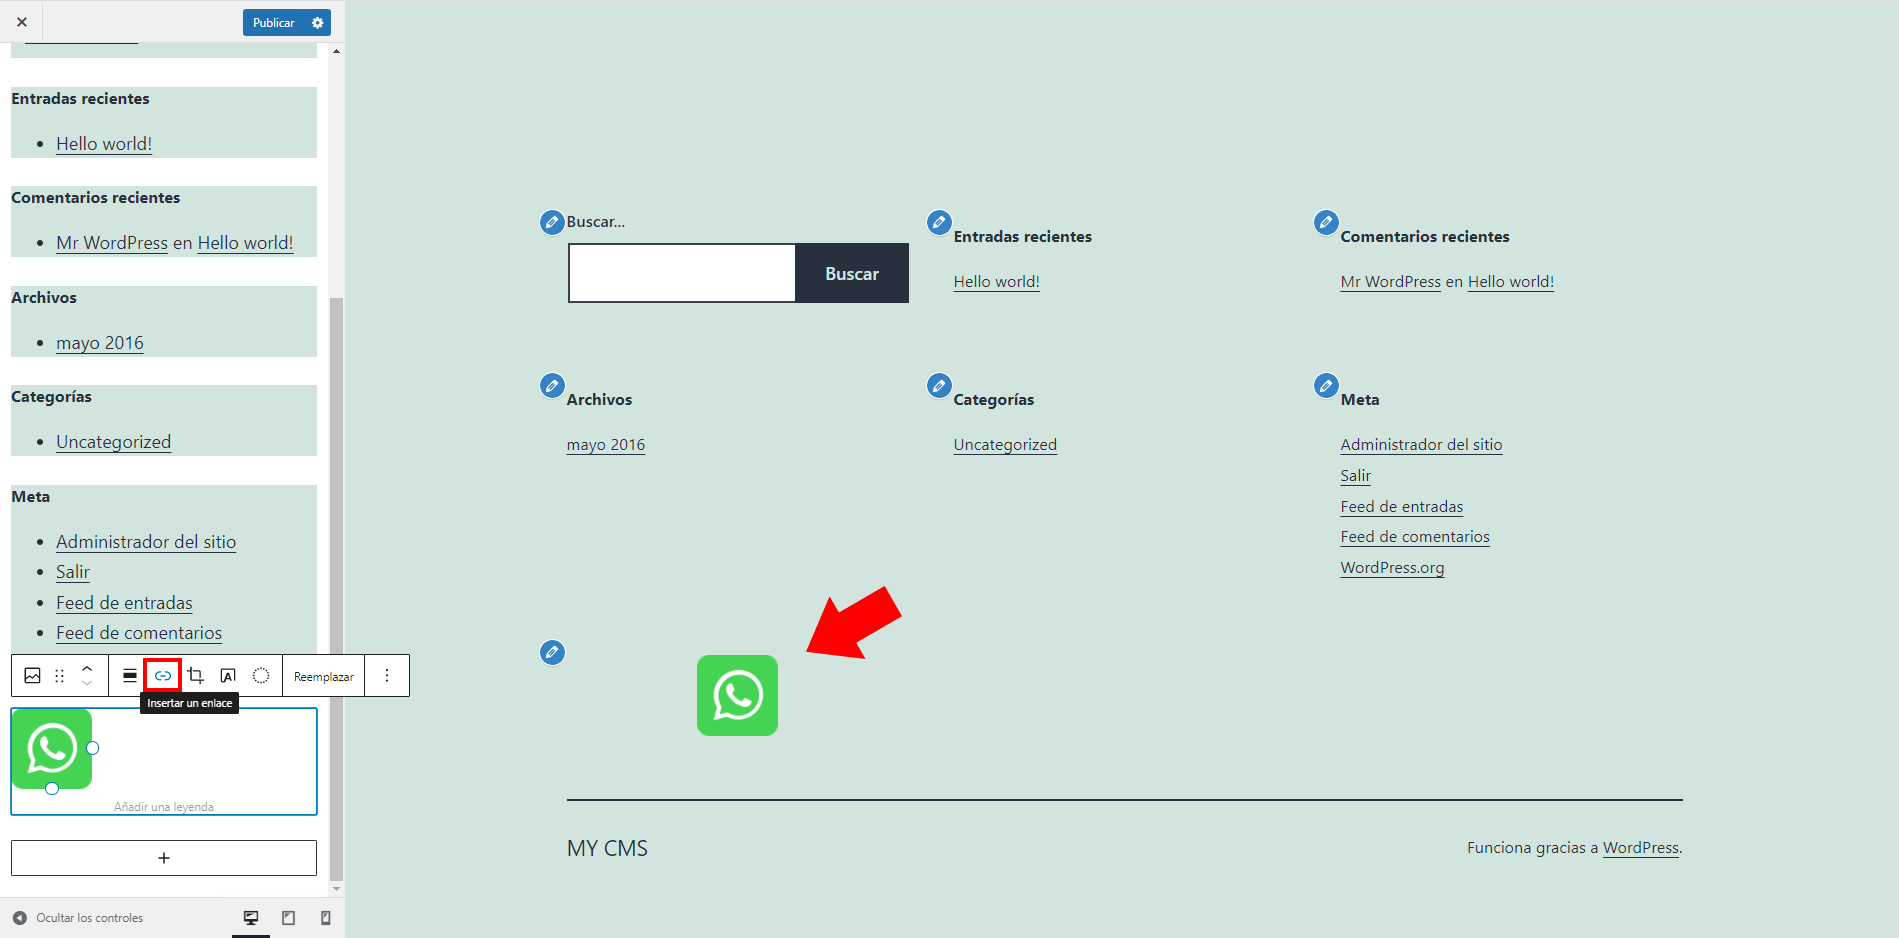The height and width of the screenshot is (938, 1899).
Task: Edit the Archivos widget pencil icon
Action: 552,385
